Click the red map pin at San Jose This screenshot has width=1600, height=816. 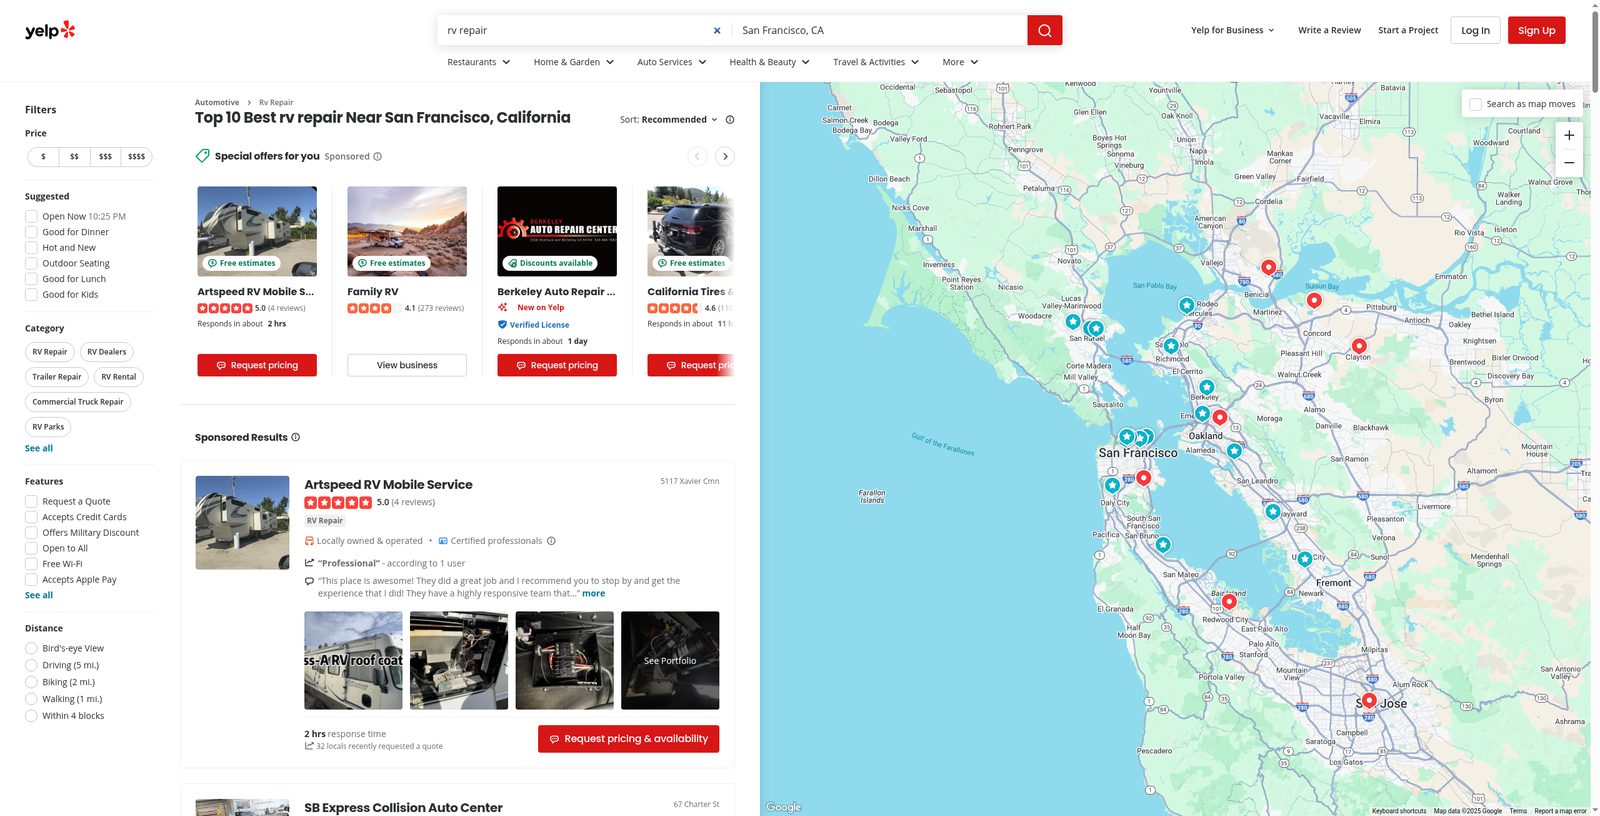point(1369,701)
